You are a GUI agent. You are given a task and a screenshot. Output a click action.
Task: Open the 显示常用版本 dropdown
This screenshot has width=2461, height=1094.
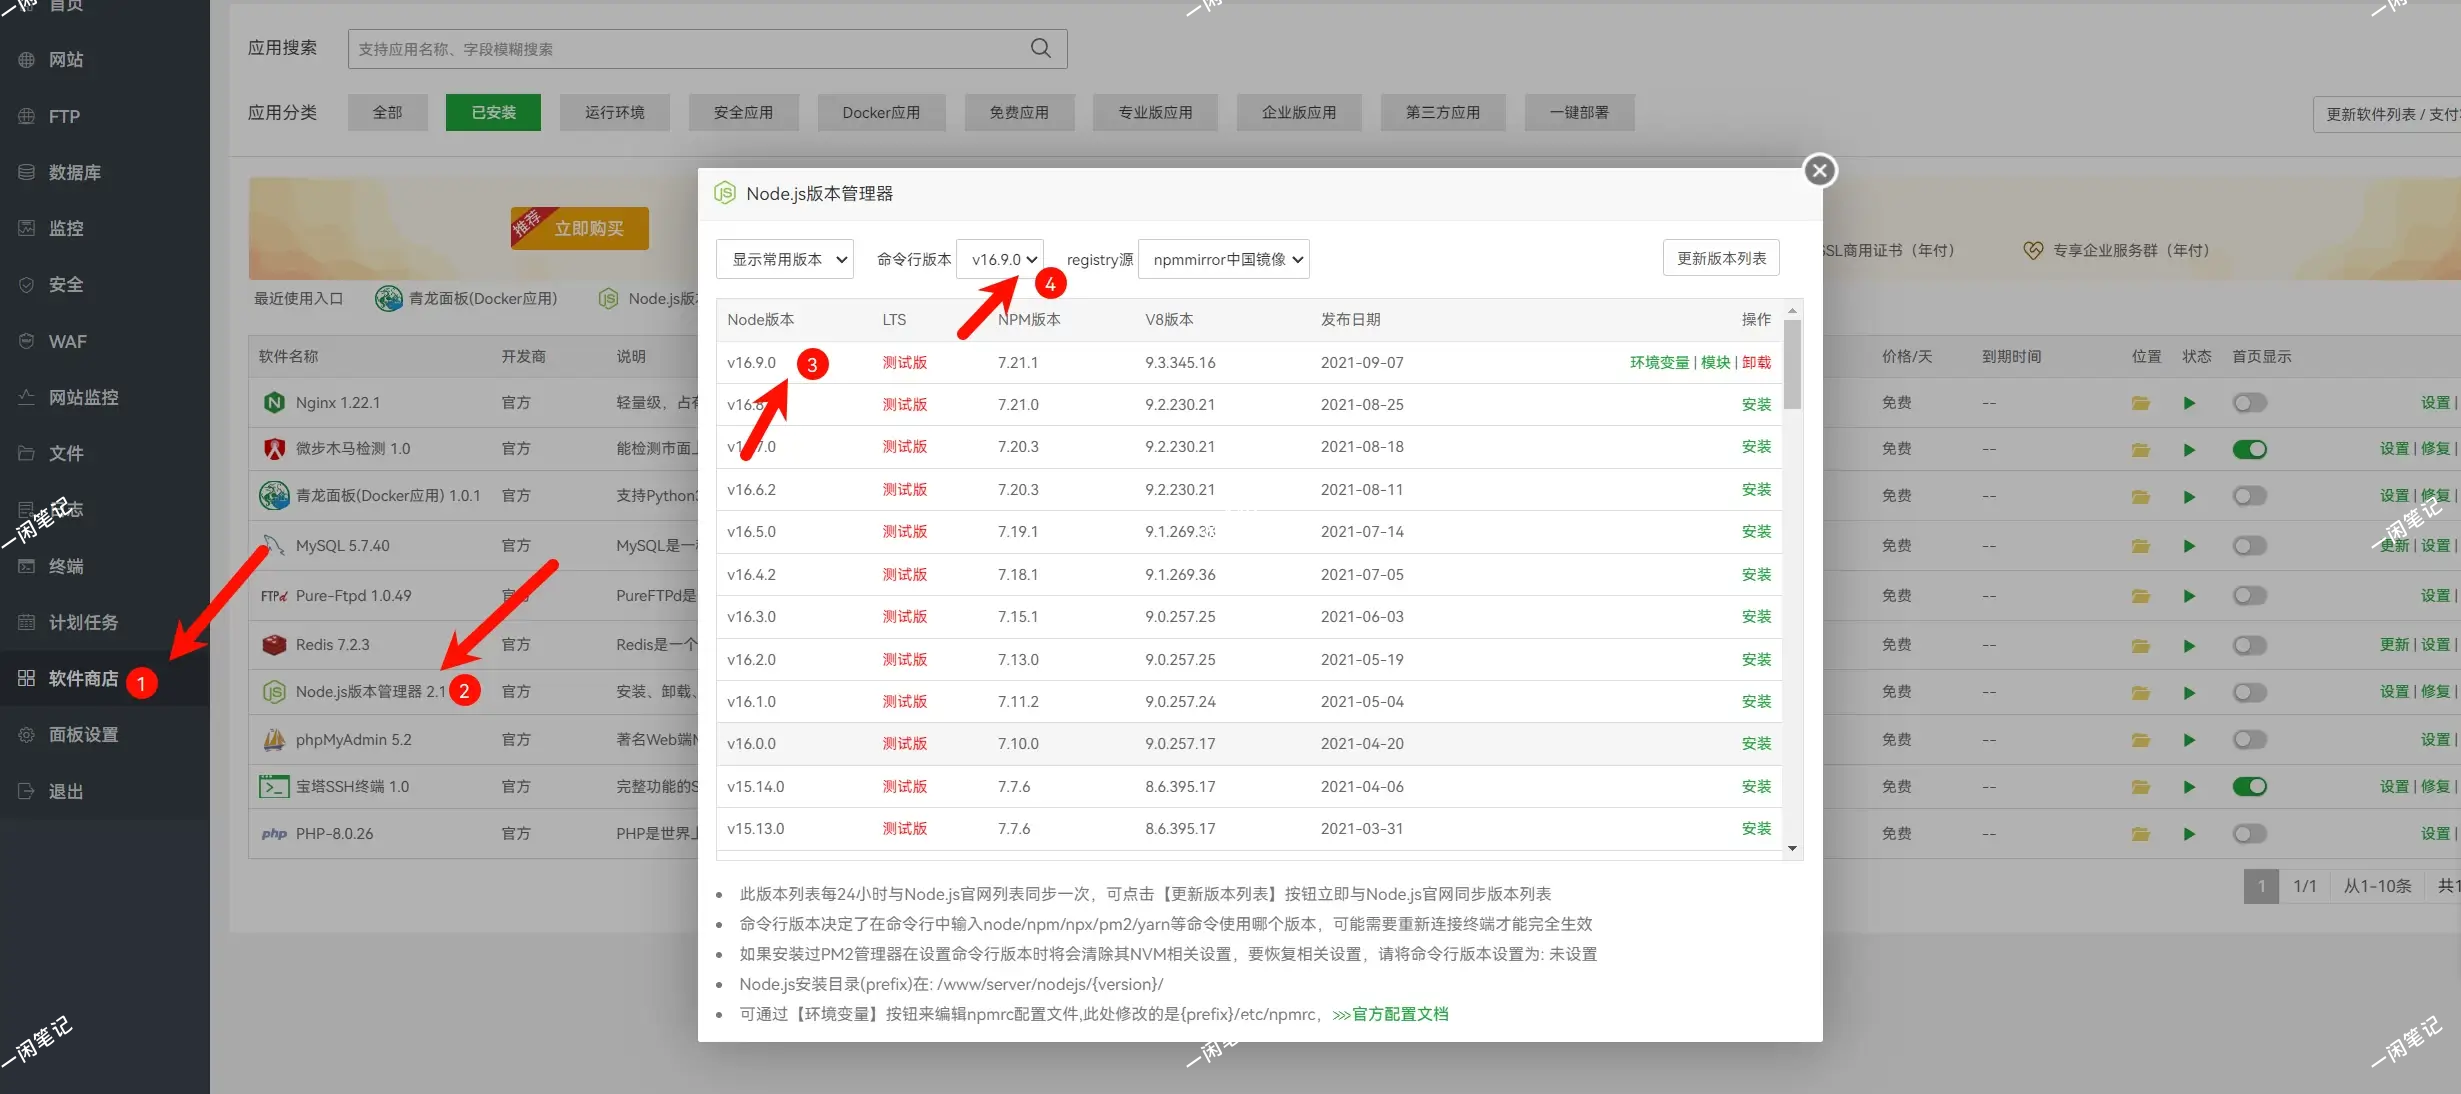tap(785, 259)
